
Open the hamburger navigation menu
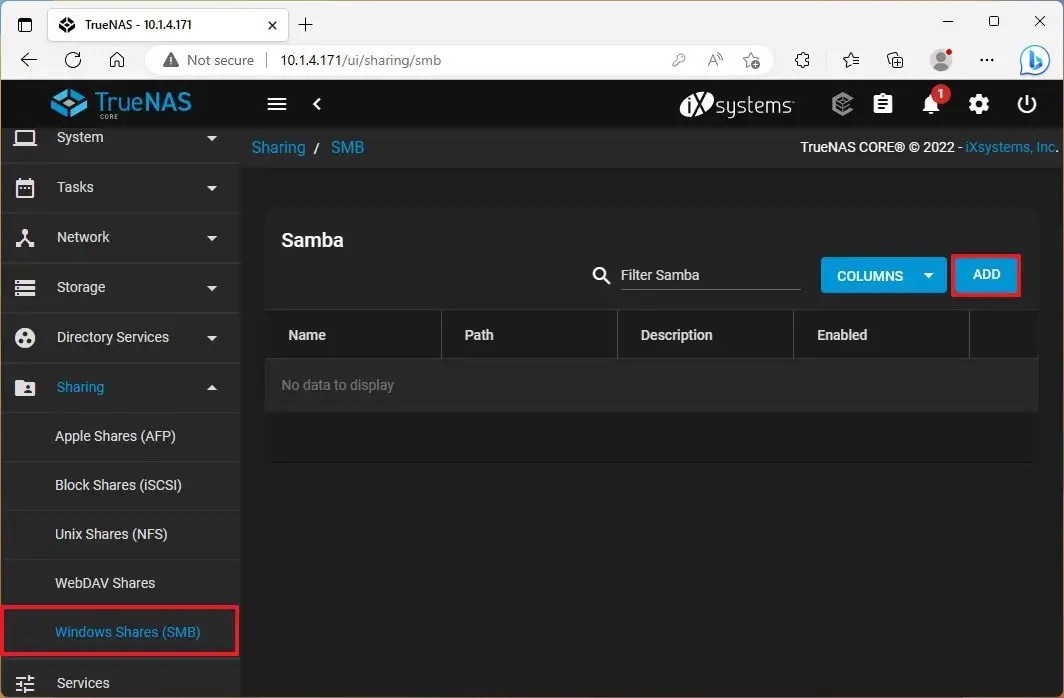[x=276, y=104]
